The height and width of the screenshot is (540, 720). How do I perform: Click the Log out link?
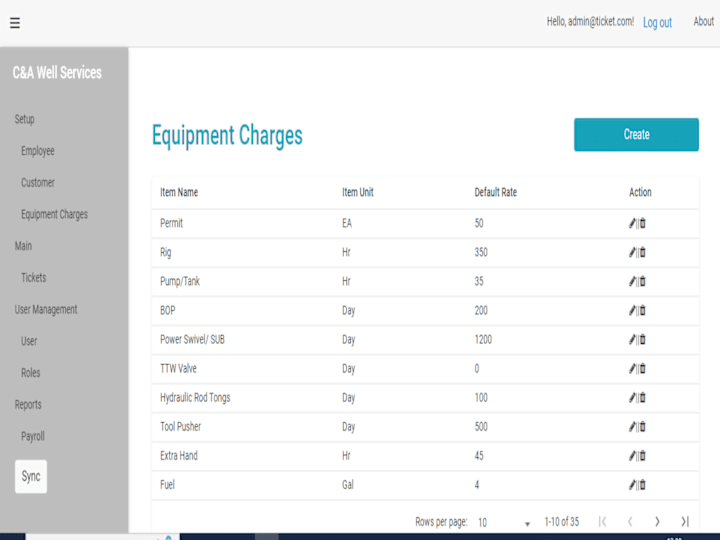point(657,22)
